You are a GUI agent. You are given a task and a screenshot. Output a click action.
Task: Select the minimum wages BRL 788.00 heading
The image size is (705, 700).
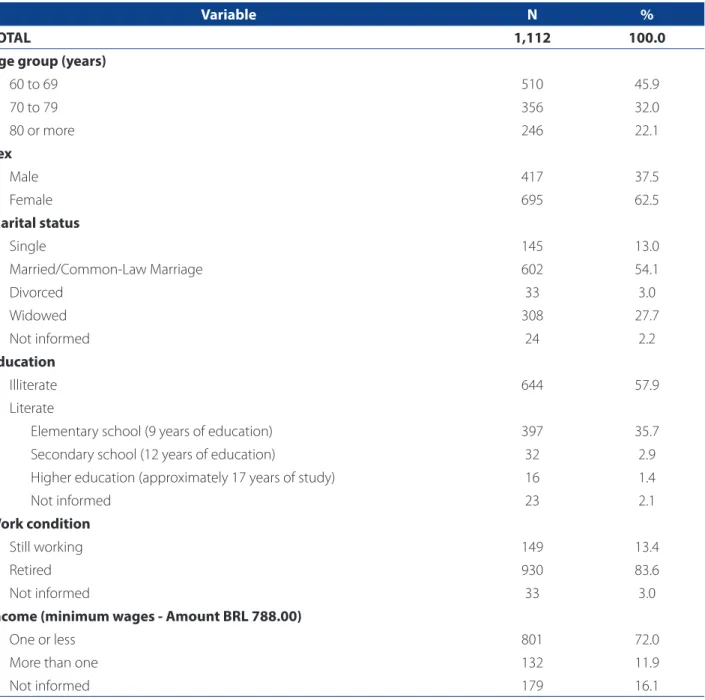point(150,616)
